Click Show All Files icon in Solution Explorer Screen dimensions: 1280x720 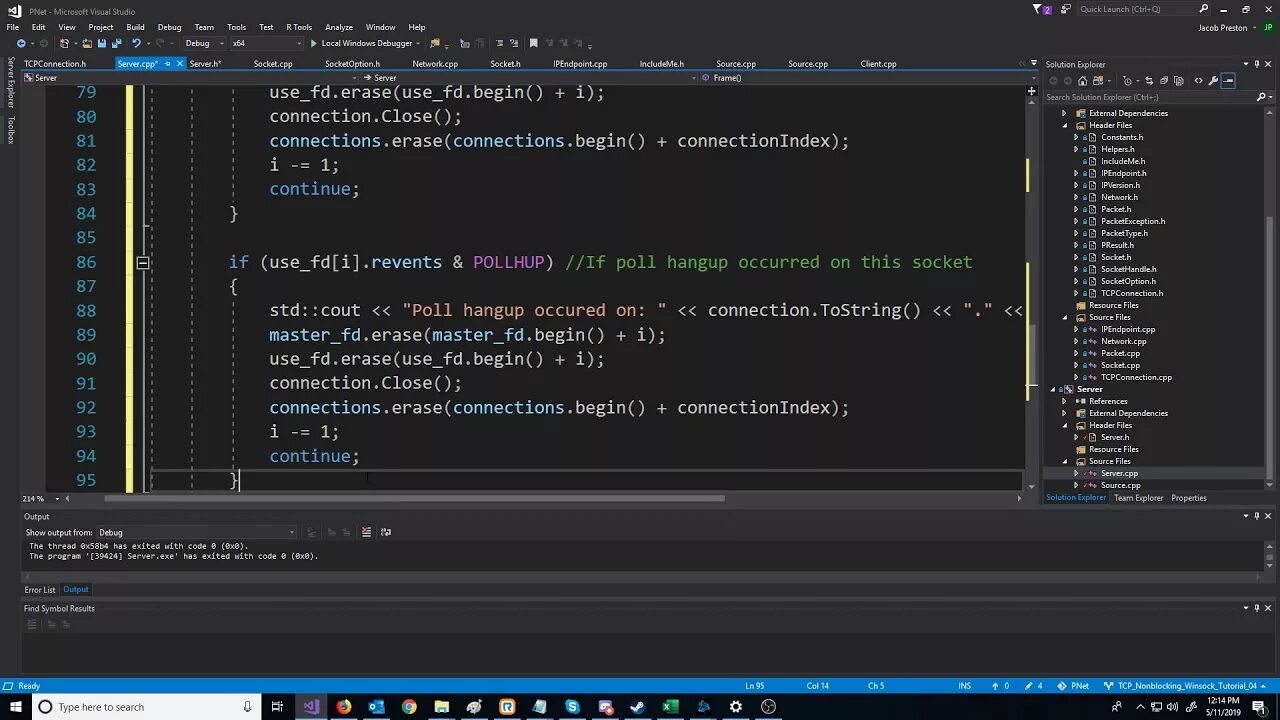click(1179, 81)
